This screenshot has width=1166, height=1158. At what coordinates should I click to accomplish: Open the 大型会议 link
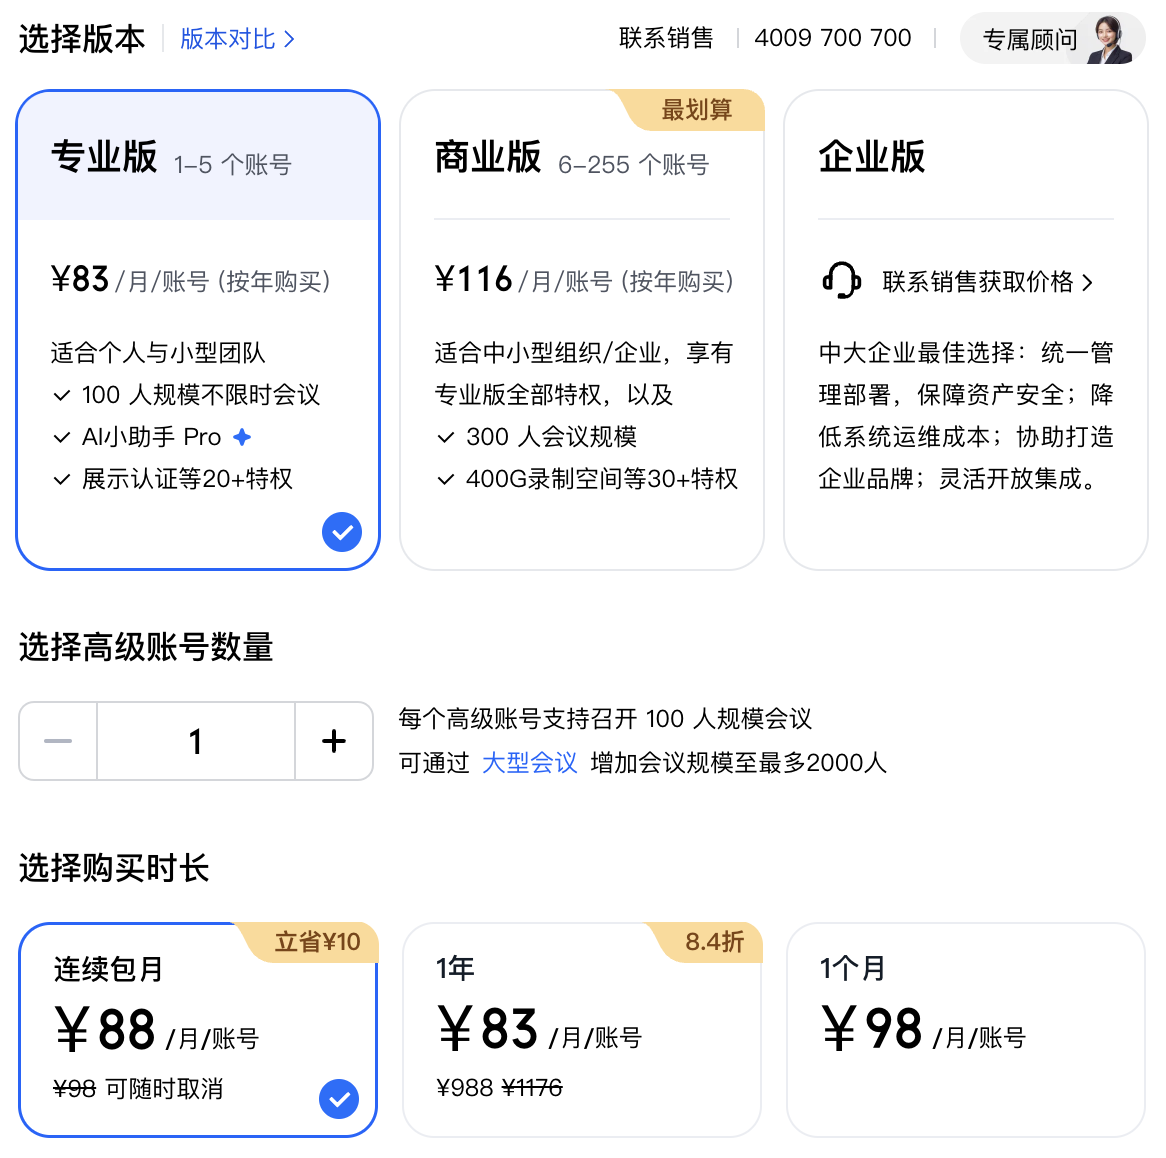pos(529,763)
